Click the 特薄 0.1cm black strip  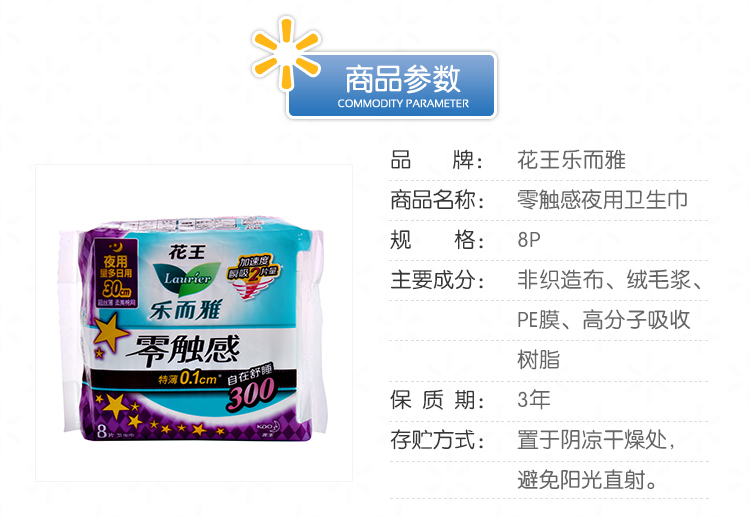[191, 379]
